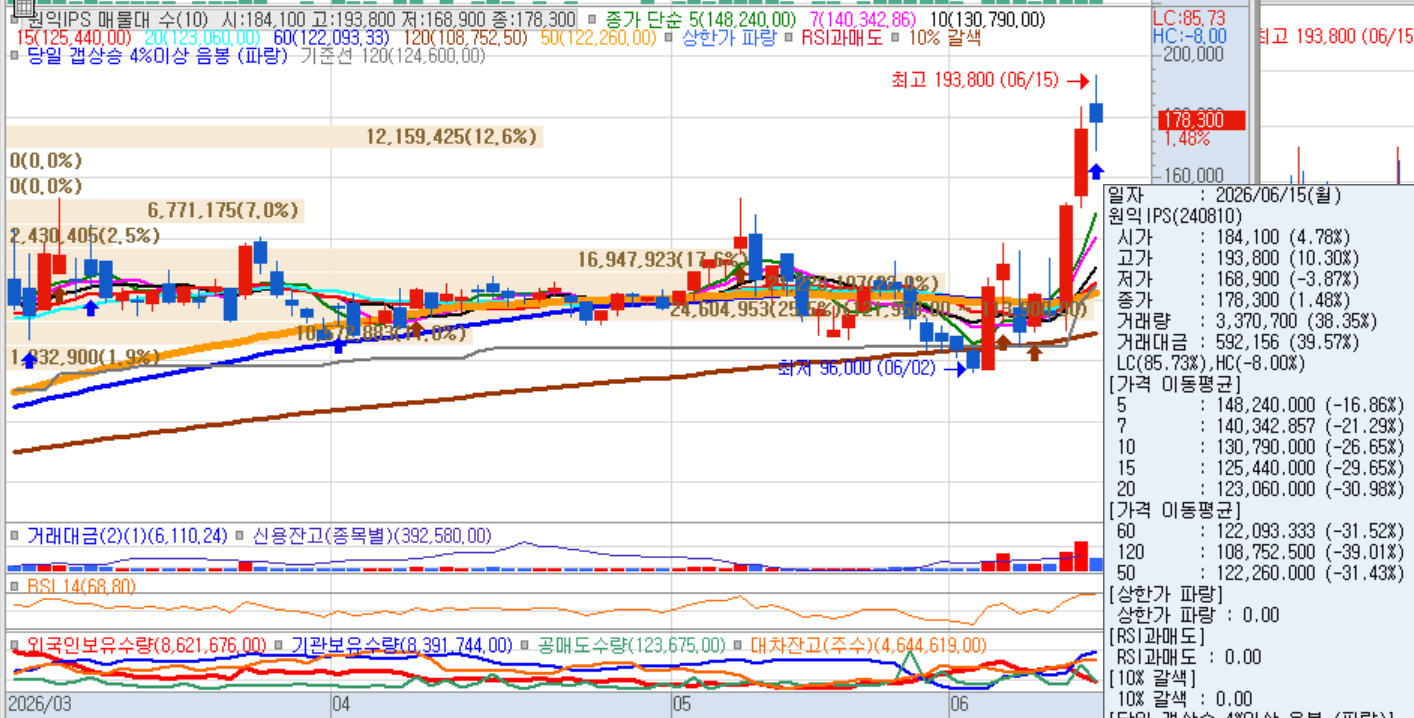The image size is (1414, 718).
Task: Click the 2026/03 date axis label
Action: pyautogui.click(x=40, y=704)
